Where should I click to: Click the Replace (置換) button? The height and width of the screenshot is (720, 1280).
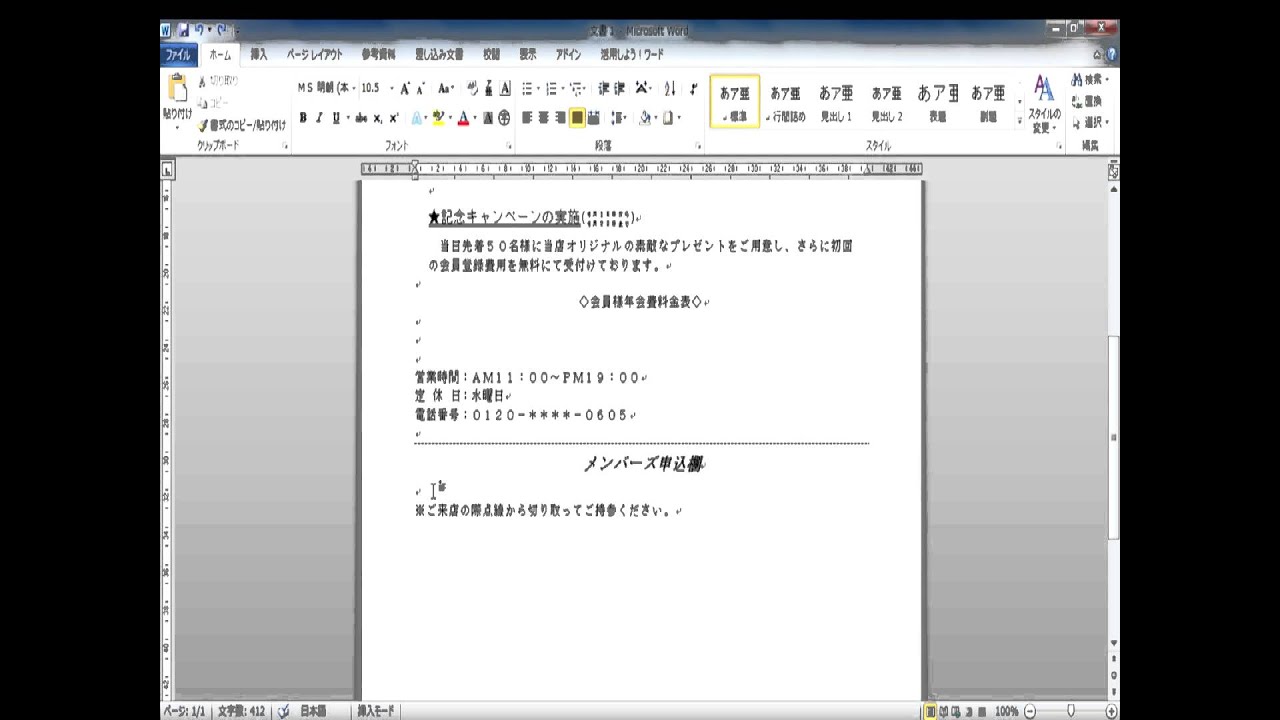click(x=1088, y=101)
